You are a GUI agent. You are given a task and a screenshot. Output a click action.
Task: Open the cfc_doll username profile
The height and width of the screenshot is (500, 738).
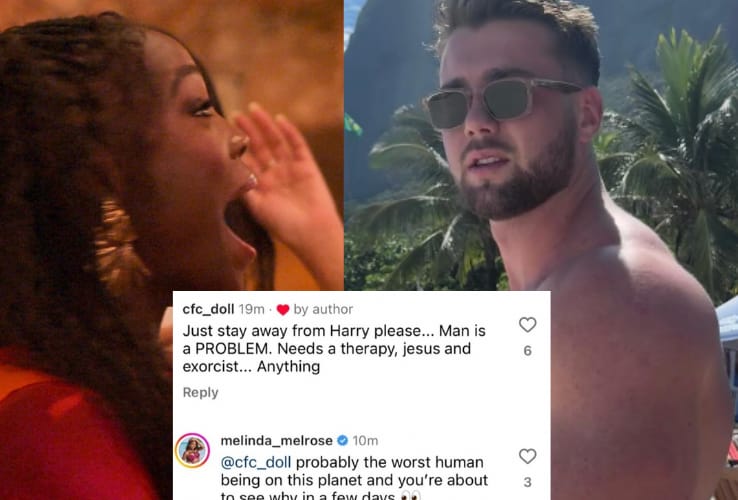coord(208,309)
